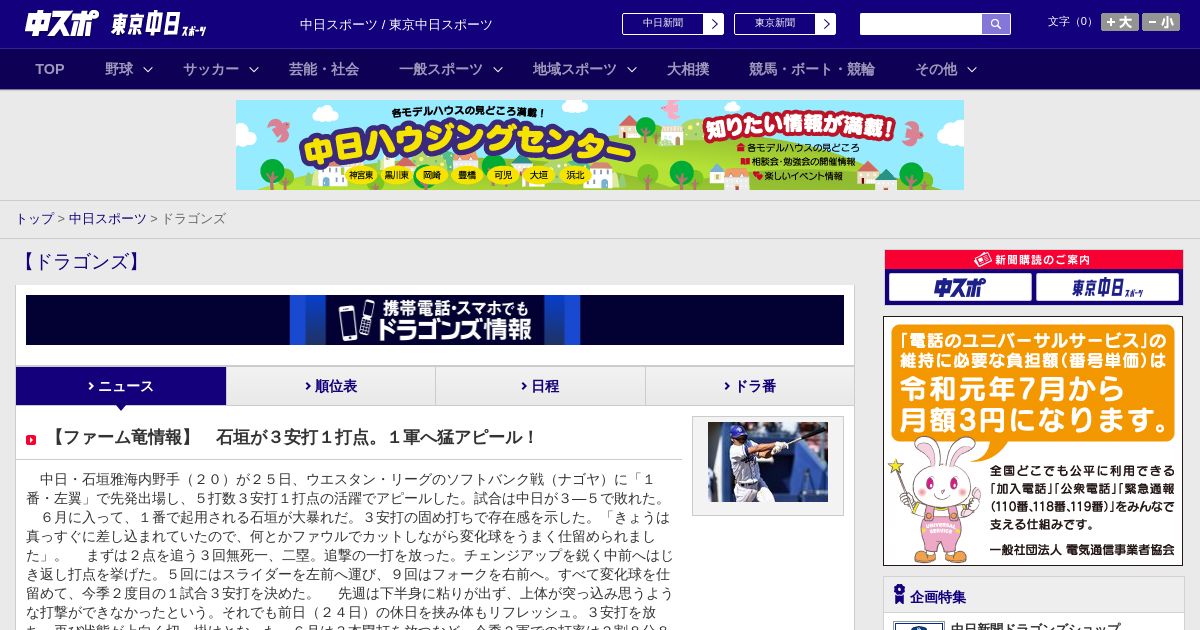Open 野球 navigation menu
This screenshot has width=1200, height=630.
[x=119, y=69]
